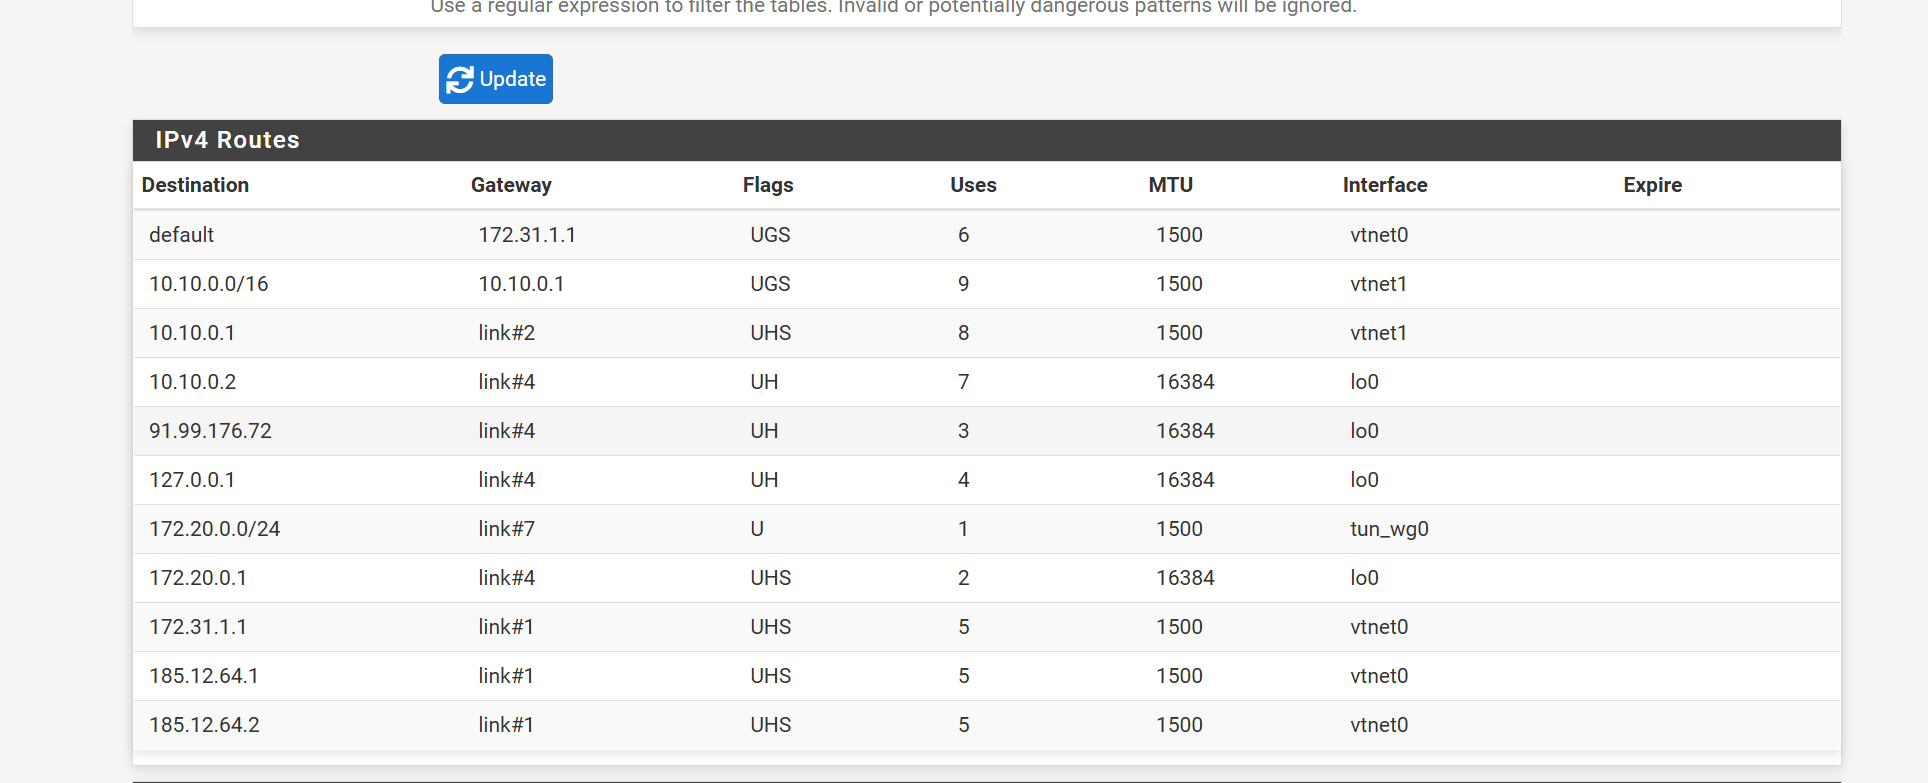Click vtnet0 interface in default row

tap(1379, 235)
